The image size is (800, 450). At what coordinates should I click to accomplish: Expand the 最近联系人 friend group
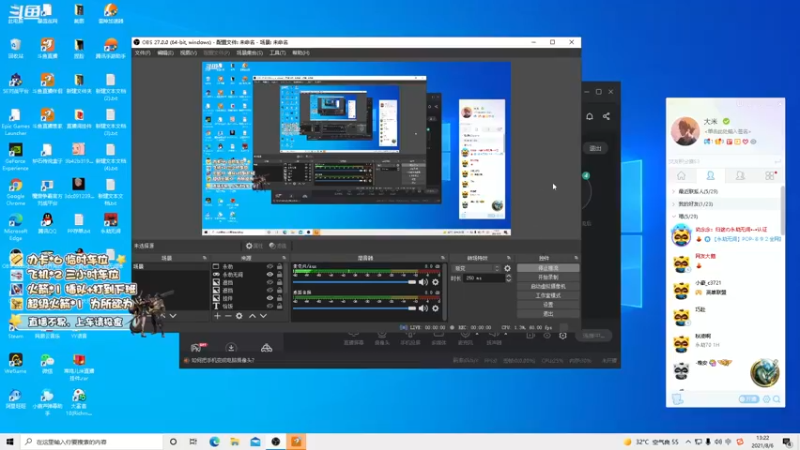pos(673,192)
